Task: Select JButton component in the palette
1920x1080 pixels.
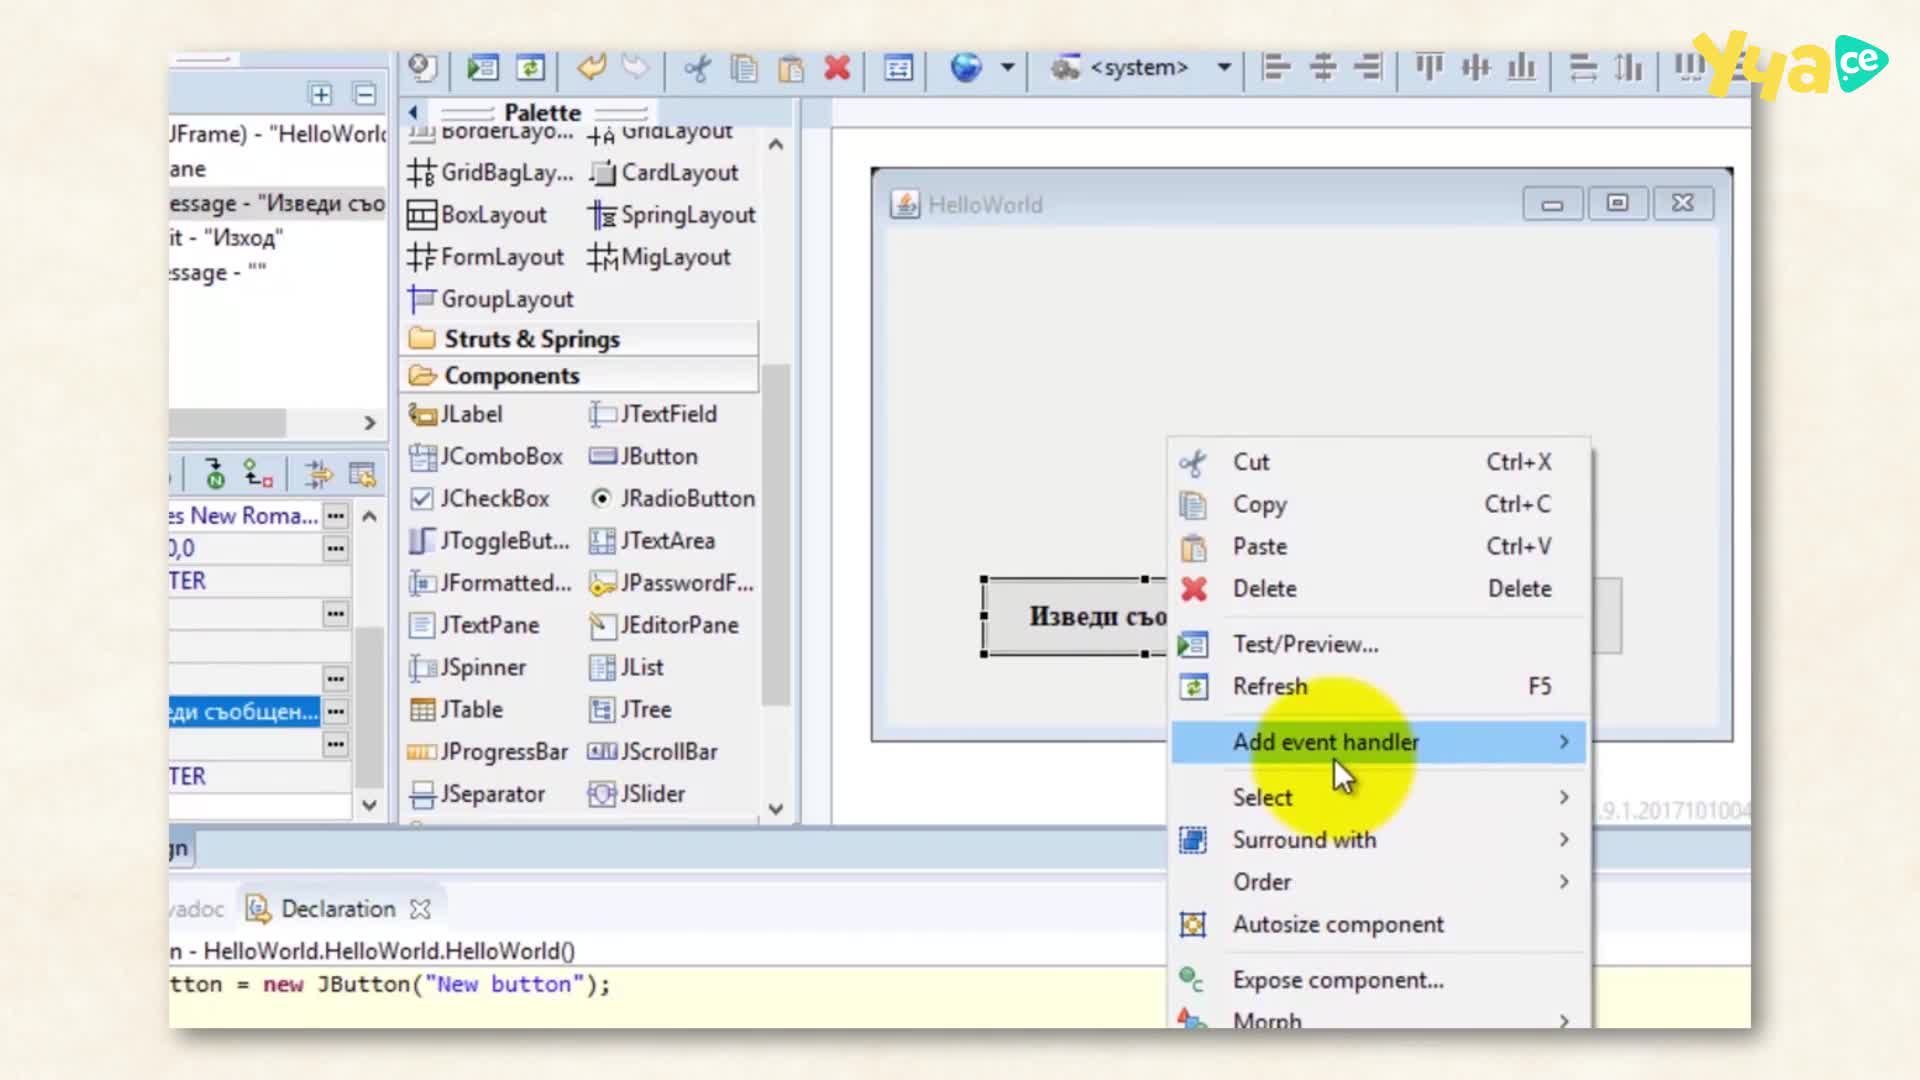Action: click(x=643, y=456)
